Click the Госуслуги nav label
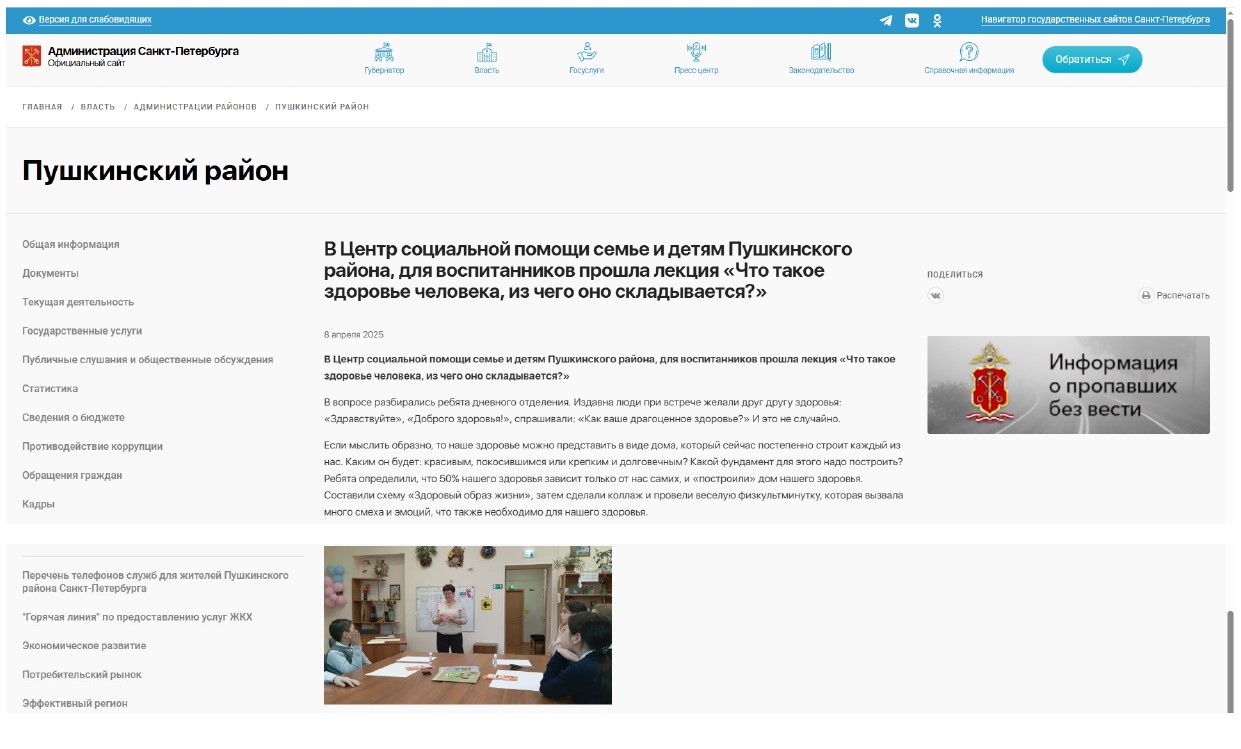The width and height of the screenshot is (1241, 749). (587, 71)
